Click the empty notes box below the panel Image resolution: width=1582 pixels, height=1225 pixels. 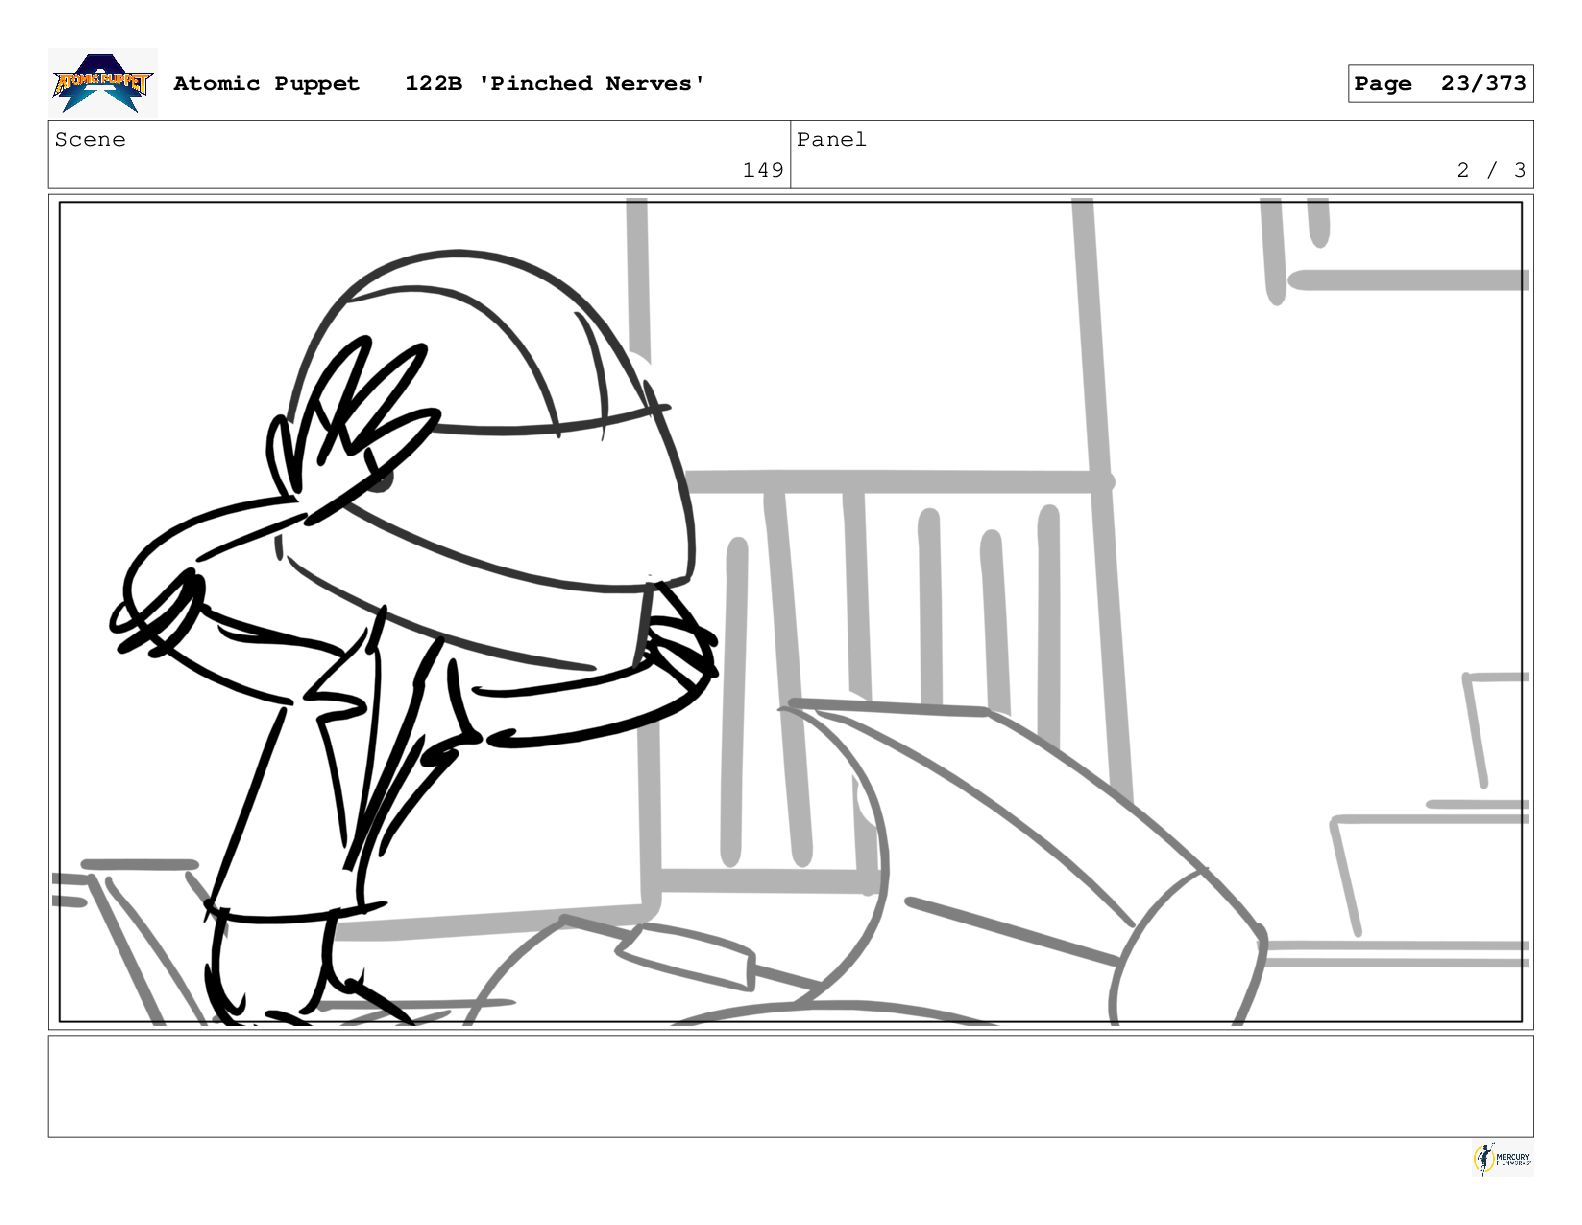tap(790, 1087)
